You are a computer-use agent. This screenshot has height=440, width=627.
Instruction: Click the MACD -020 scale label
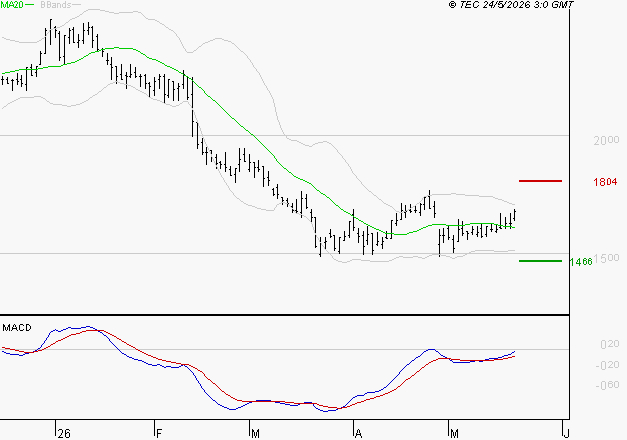tap(607, 364)
